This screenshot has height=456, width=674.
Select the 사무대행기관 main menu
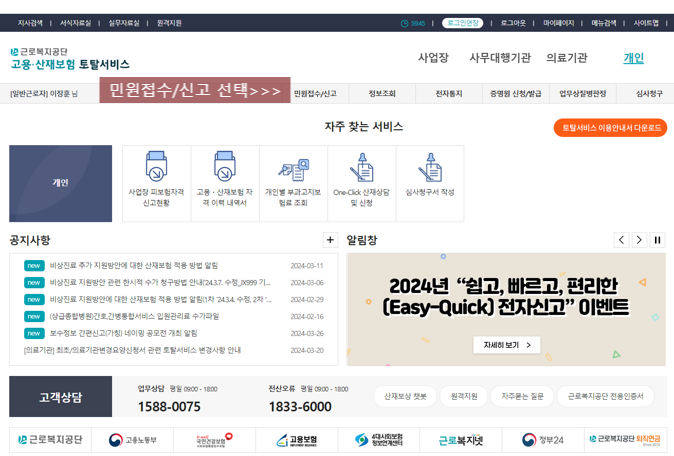(x=500, y=58)
